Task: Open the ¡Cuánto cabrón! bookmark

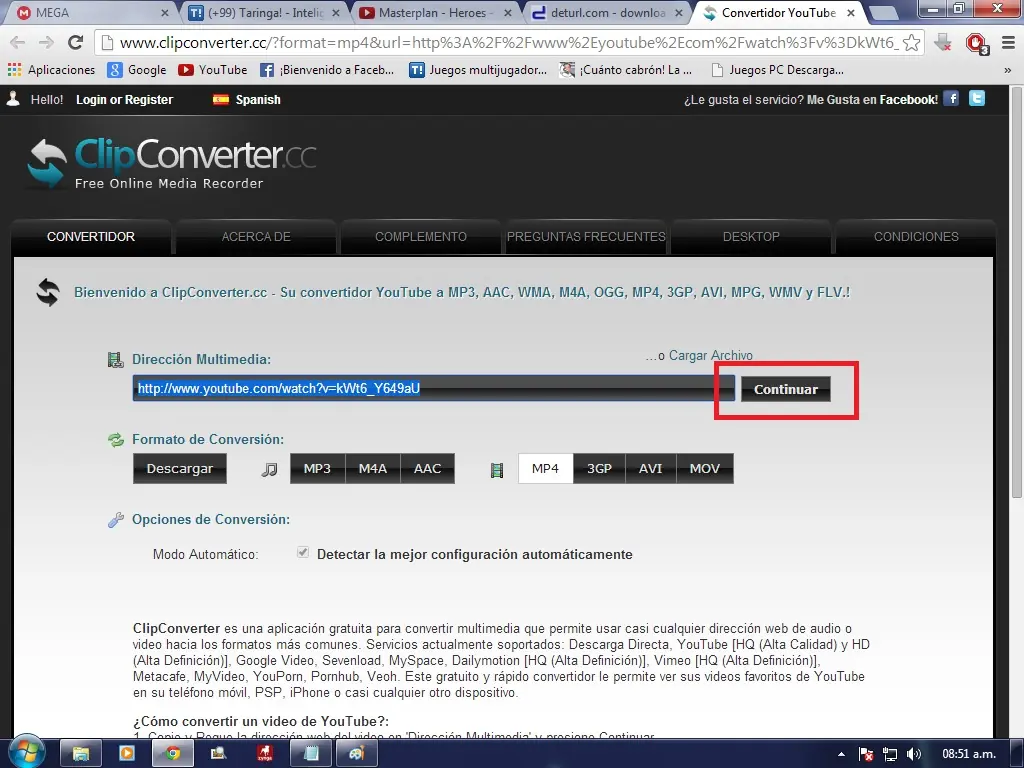Action: point(626,69)
